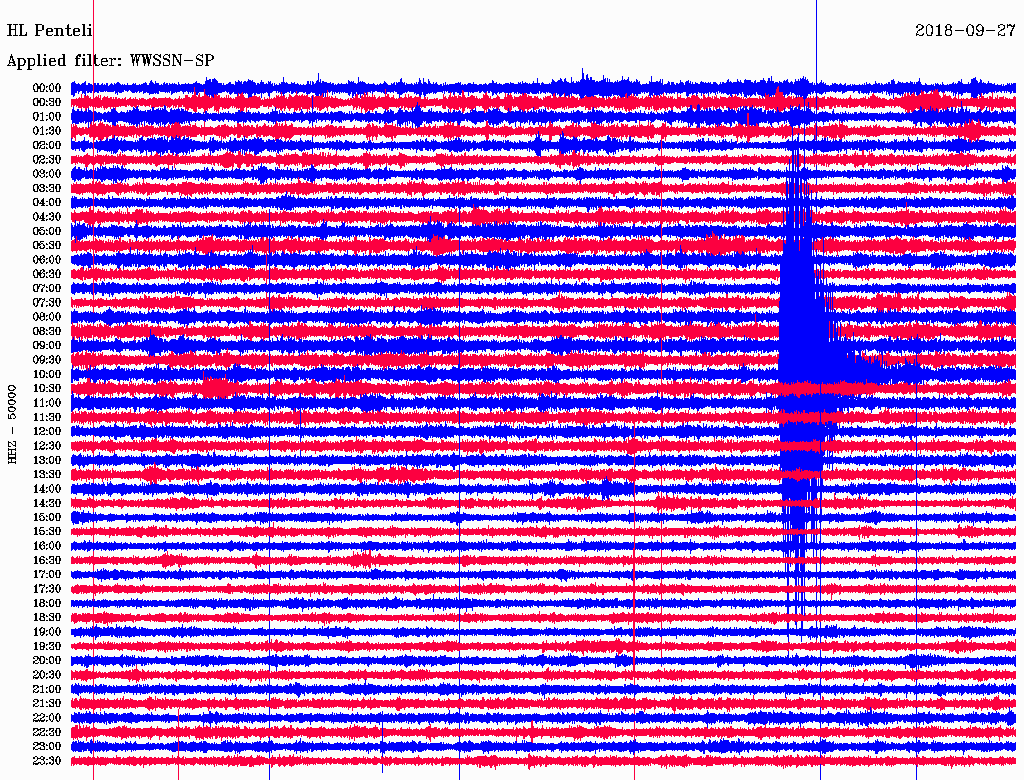
Task: Select the 03:00 time row label
Action: pos(46,174)
